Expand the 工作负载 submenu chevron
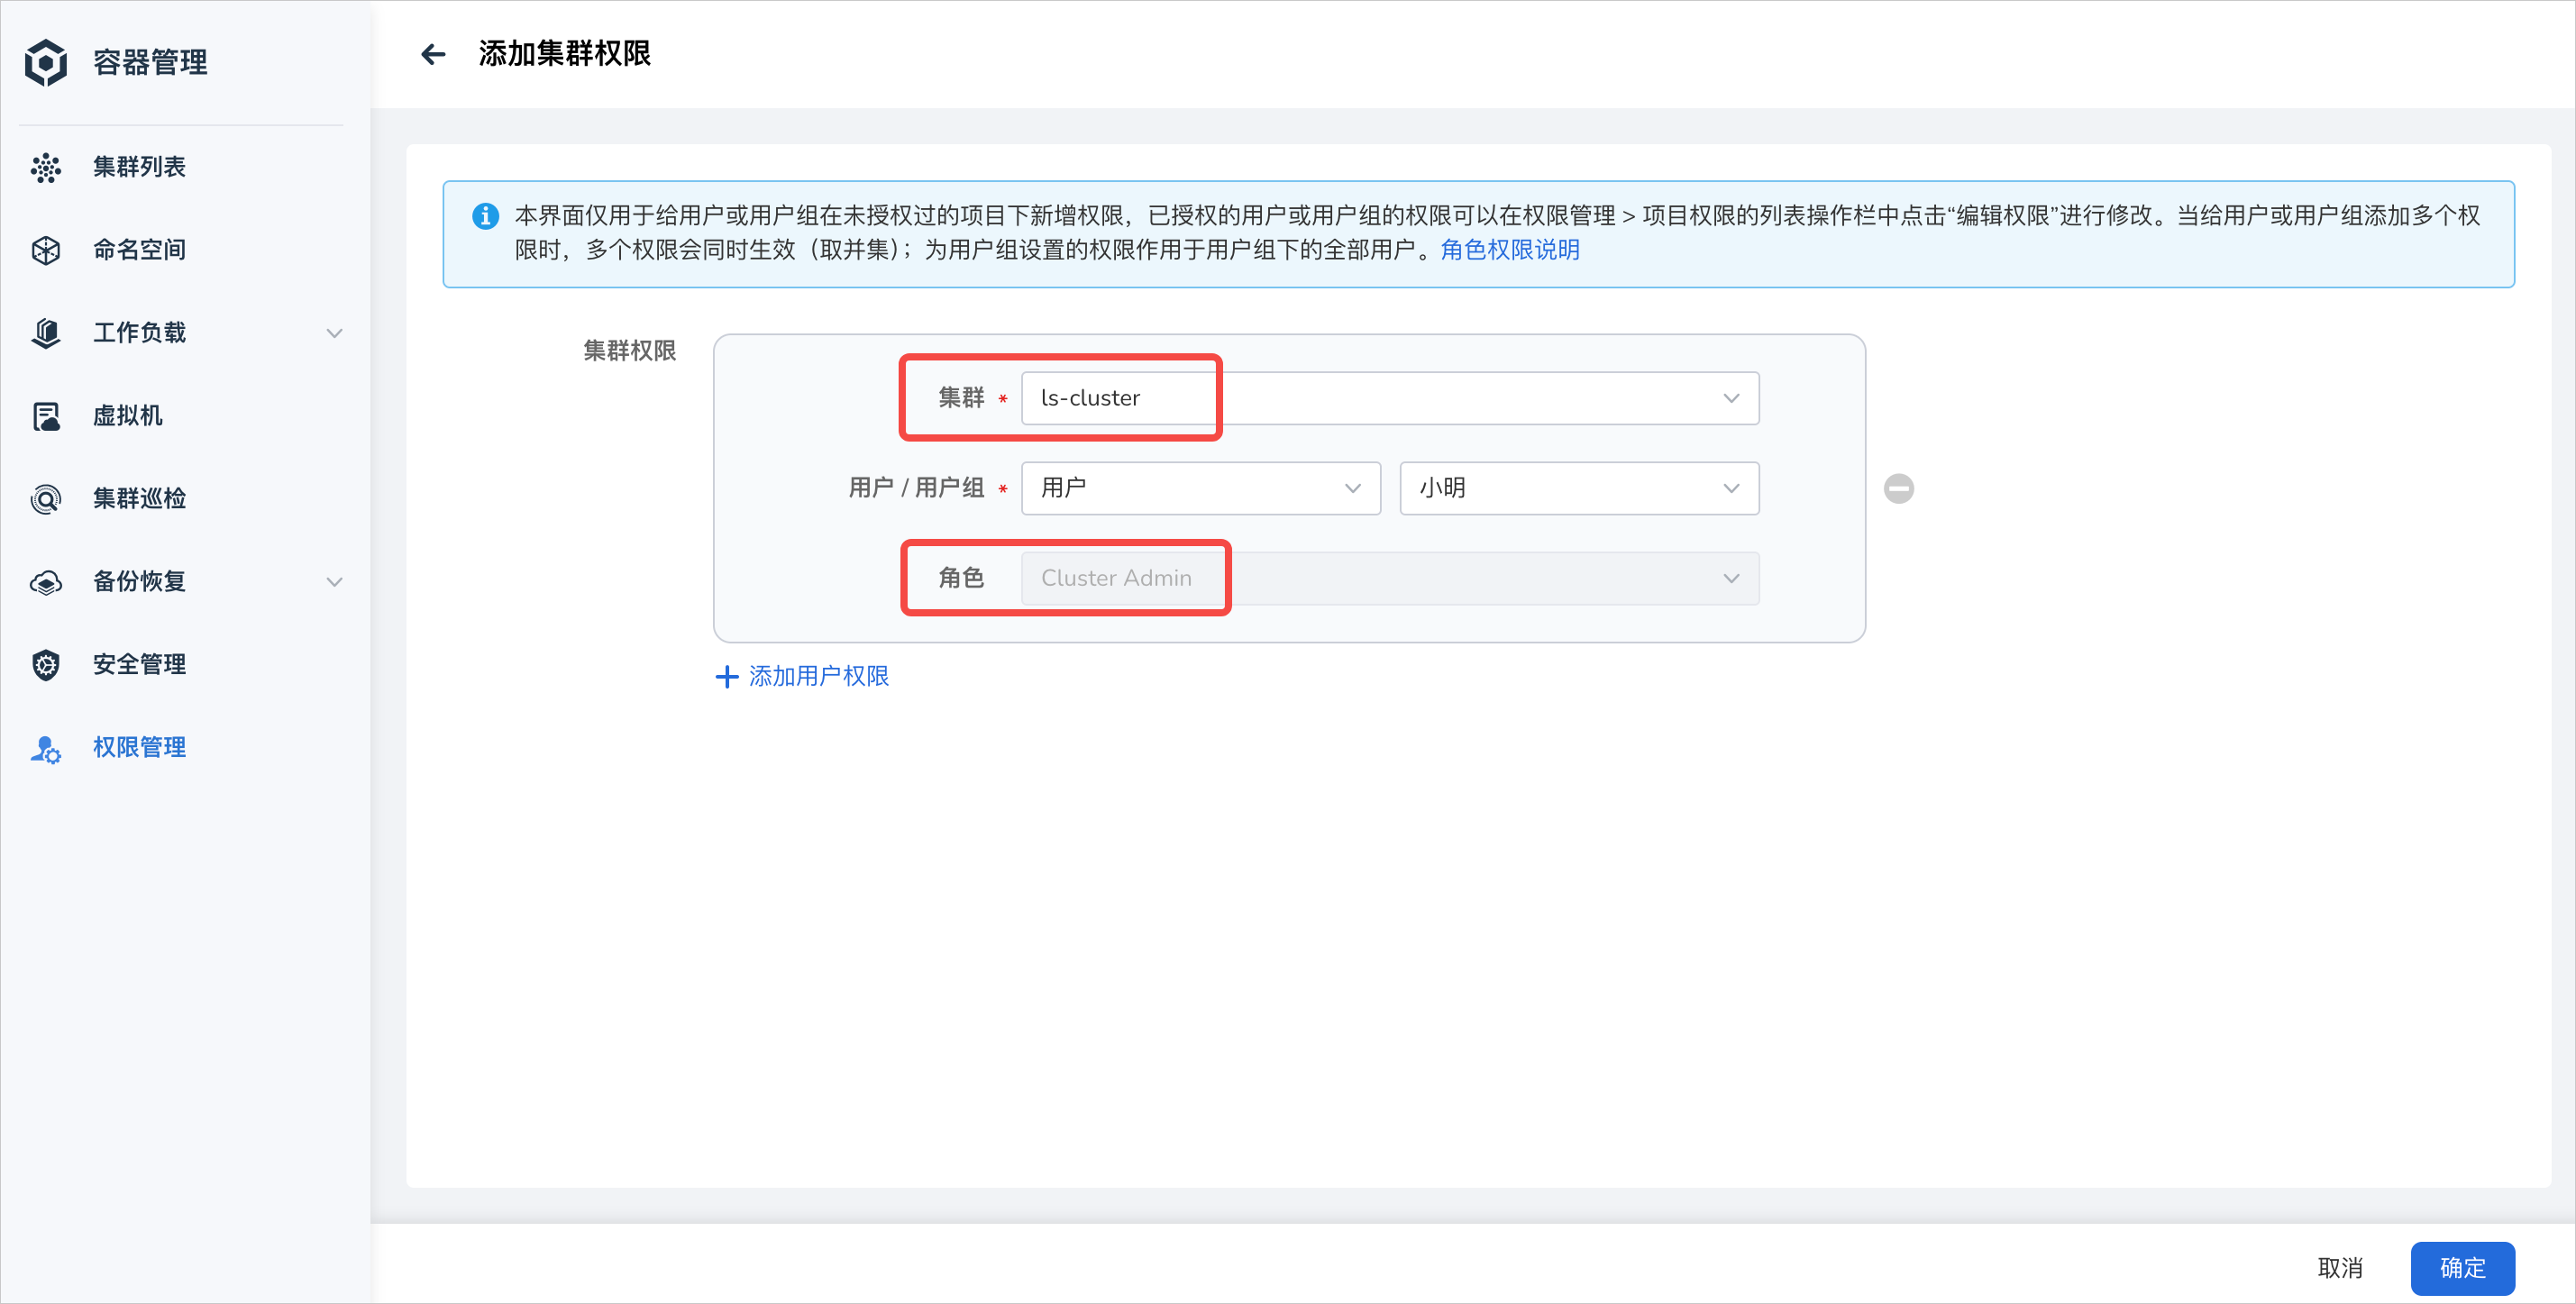The image size is (2576, 1304). click(x=334, y=333)
